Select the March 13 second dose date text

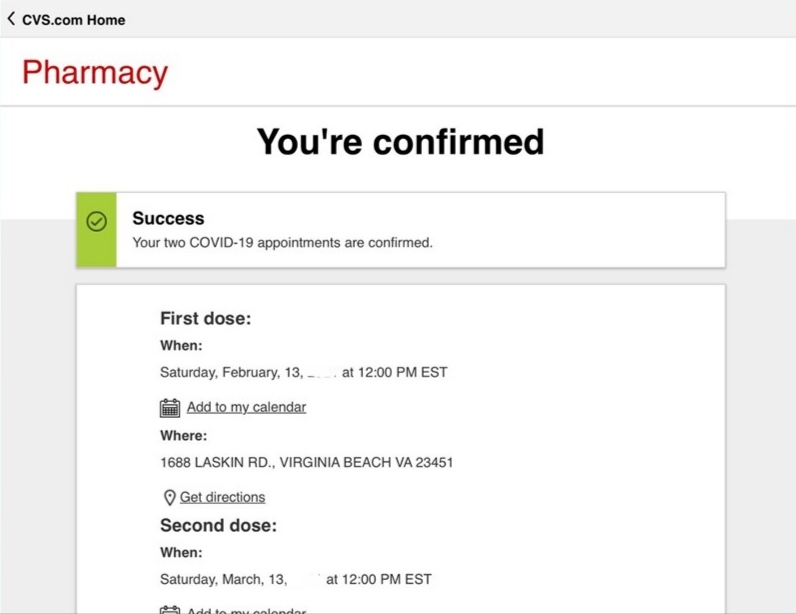click(x=295, y=579)
